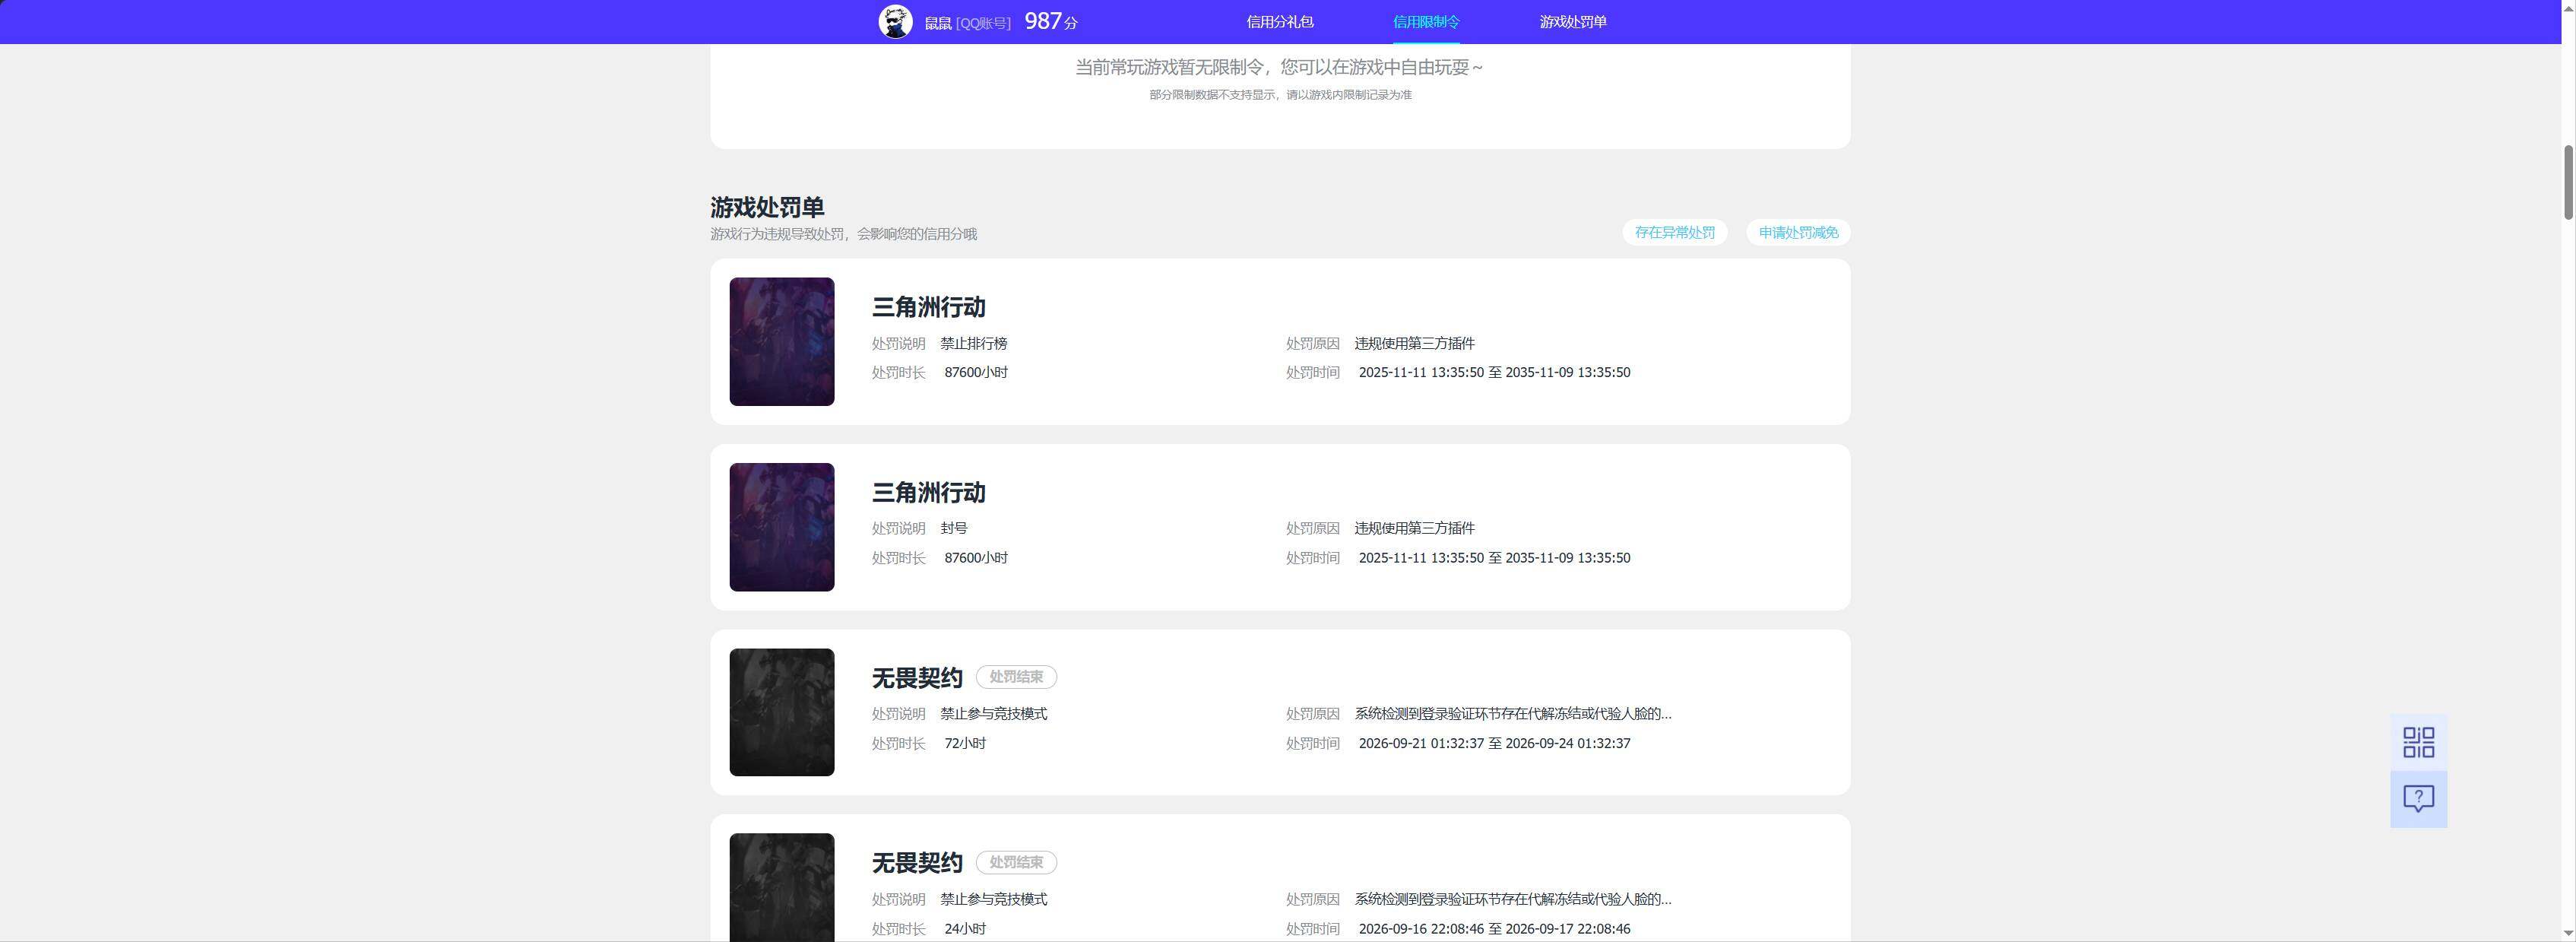Click thumbnail of 三角洲行动 禁止排行榜 card
The width and height of the screenshot is (2576, 942).
point(781,341)
